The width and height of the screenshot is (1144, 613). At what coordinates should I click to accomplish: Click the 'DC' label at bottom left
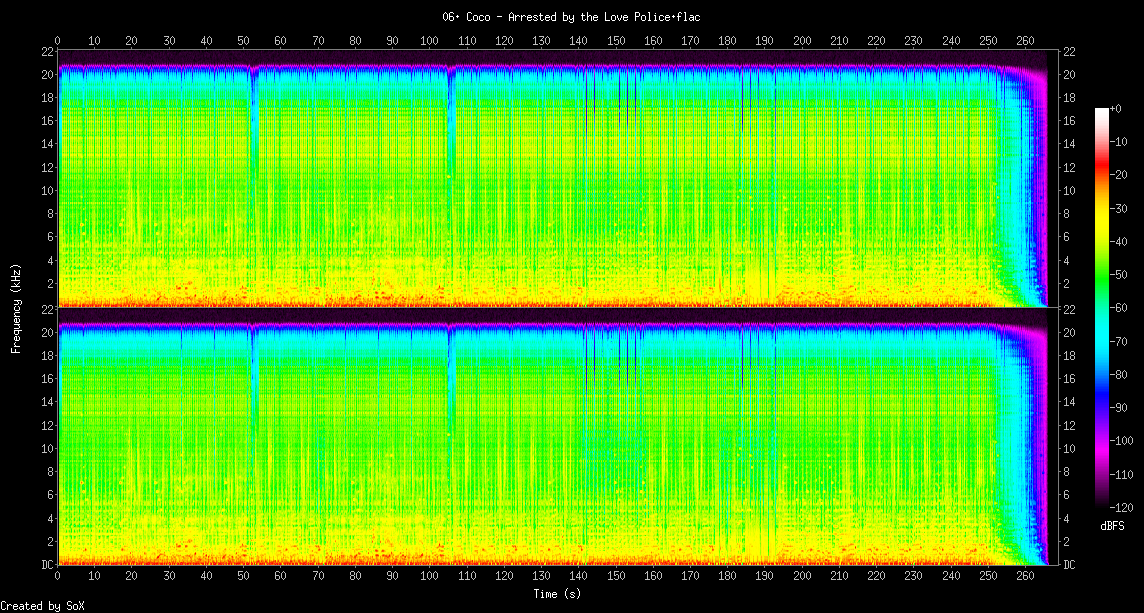(47, 565)
